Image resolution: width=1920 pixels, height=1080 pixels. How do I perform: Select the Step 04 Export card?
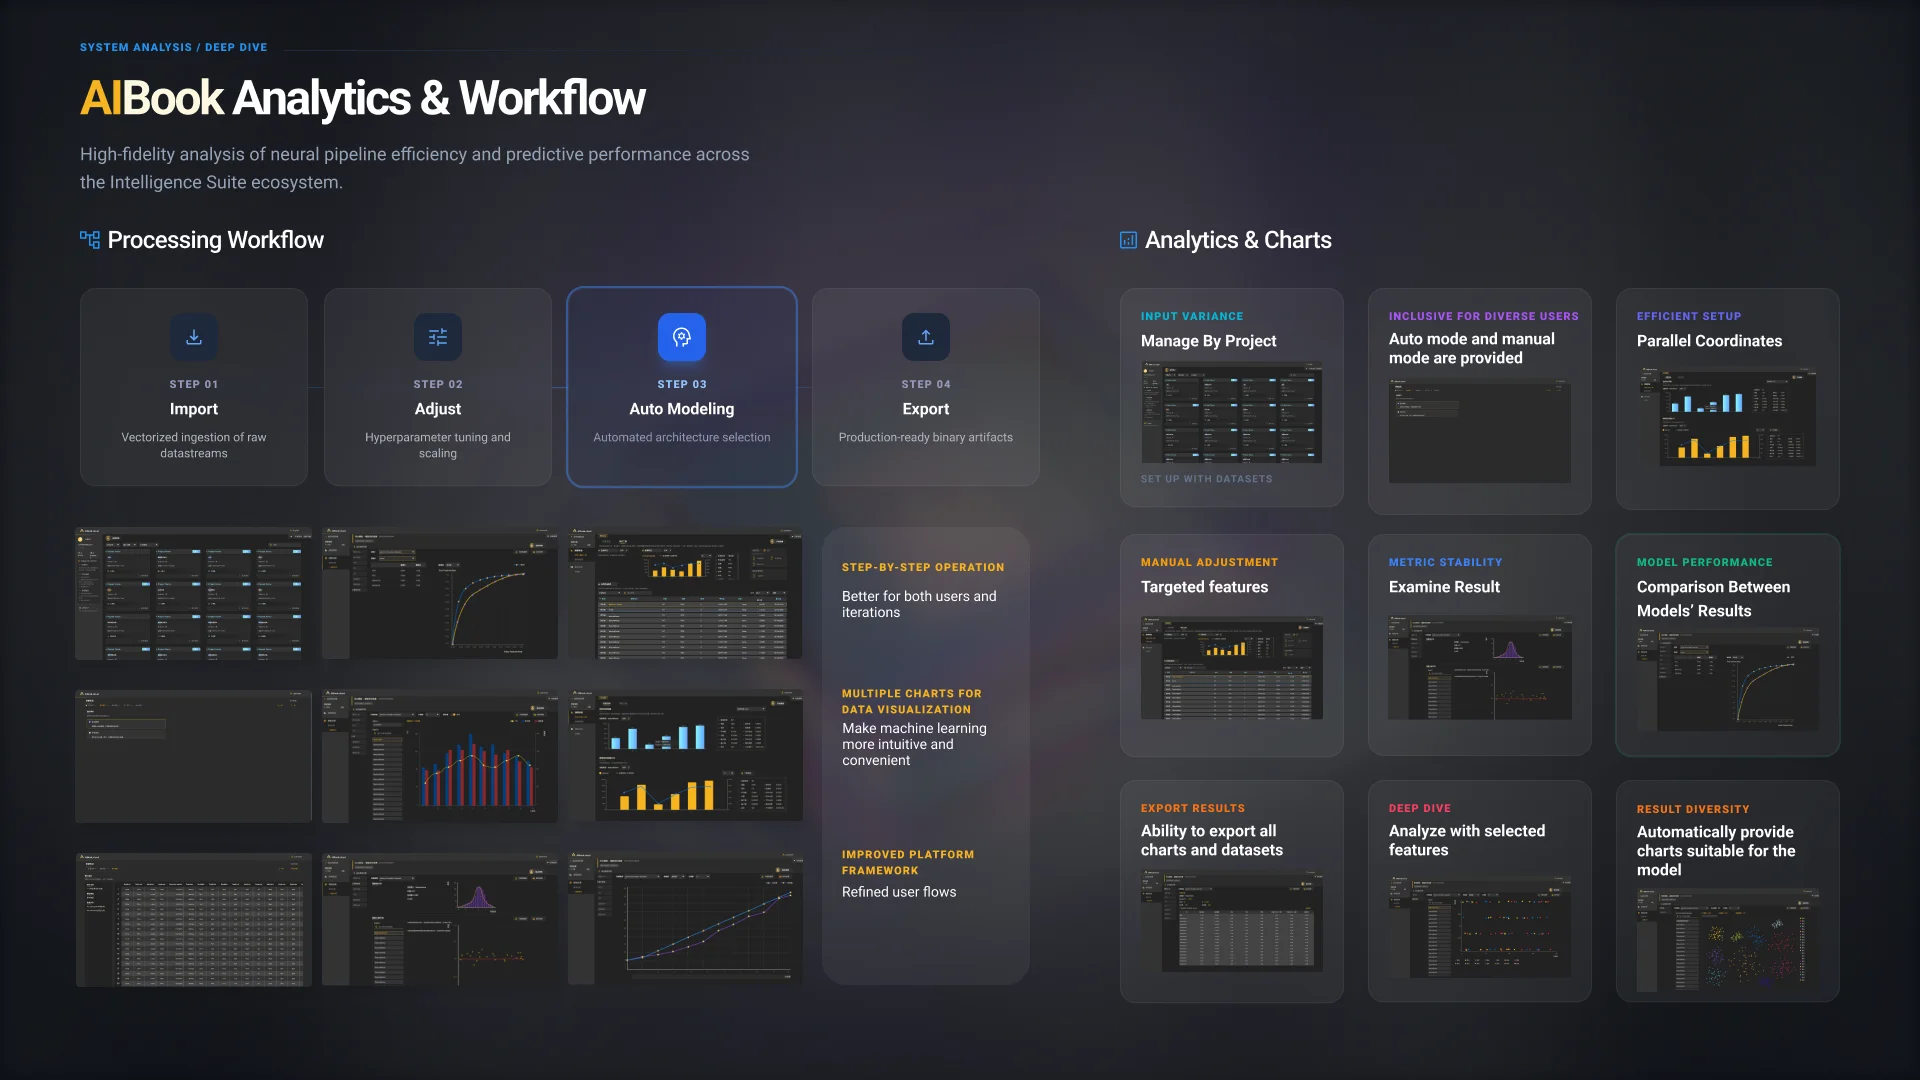pos(926,387)
